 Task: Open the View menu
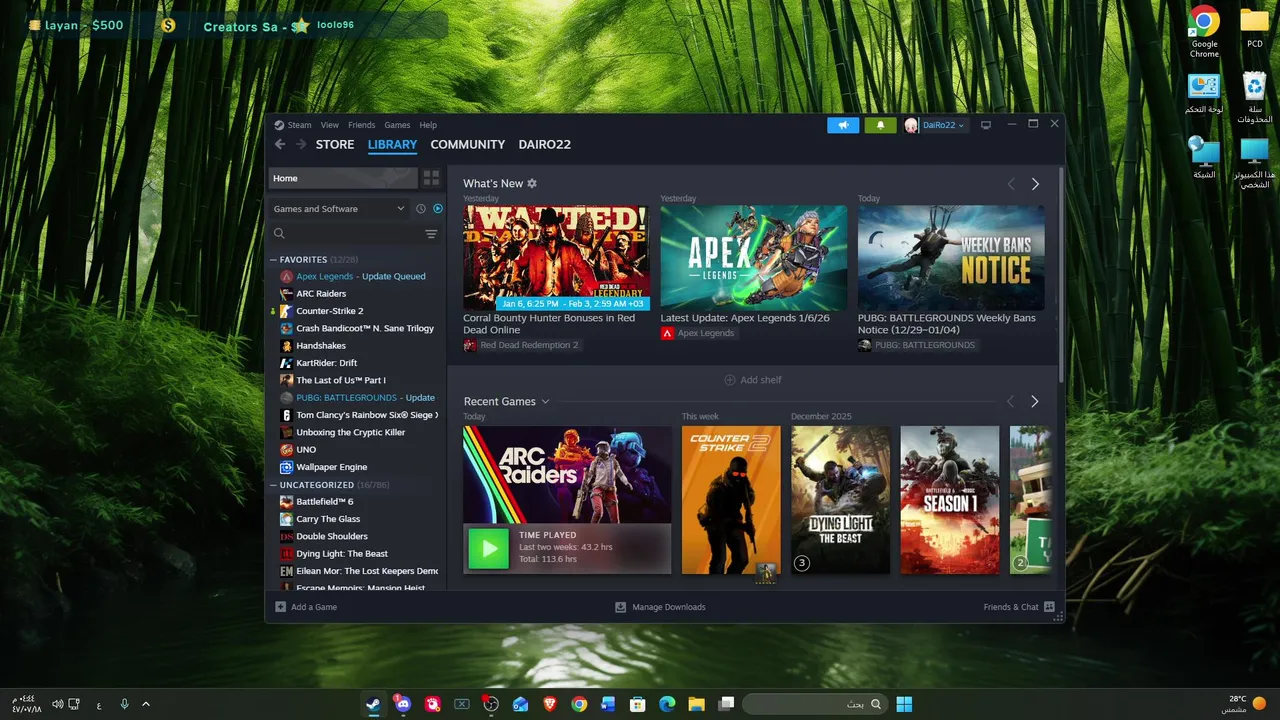coord(330,125)
